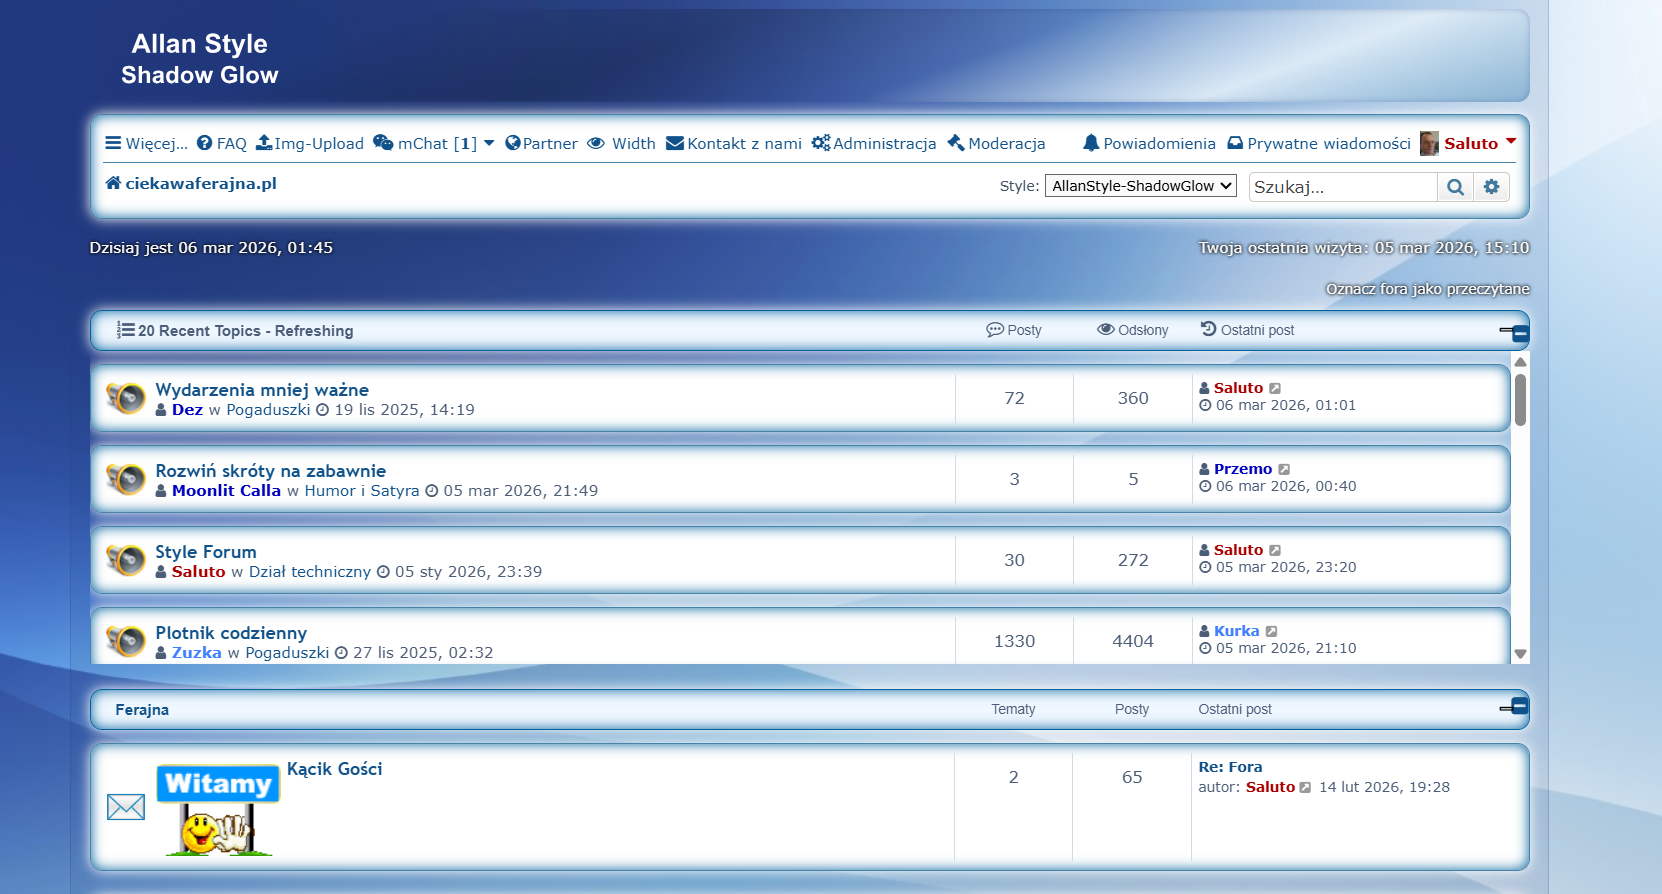1662x894 pixels.
Task: Open Prywatne wiadomości inbox
Action: [1320, 143]
